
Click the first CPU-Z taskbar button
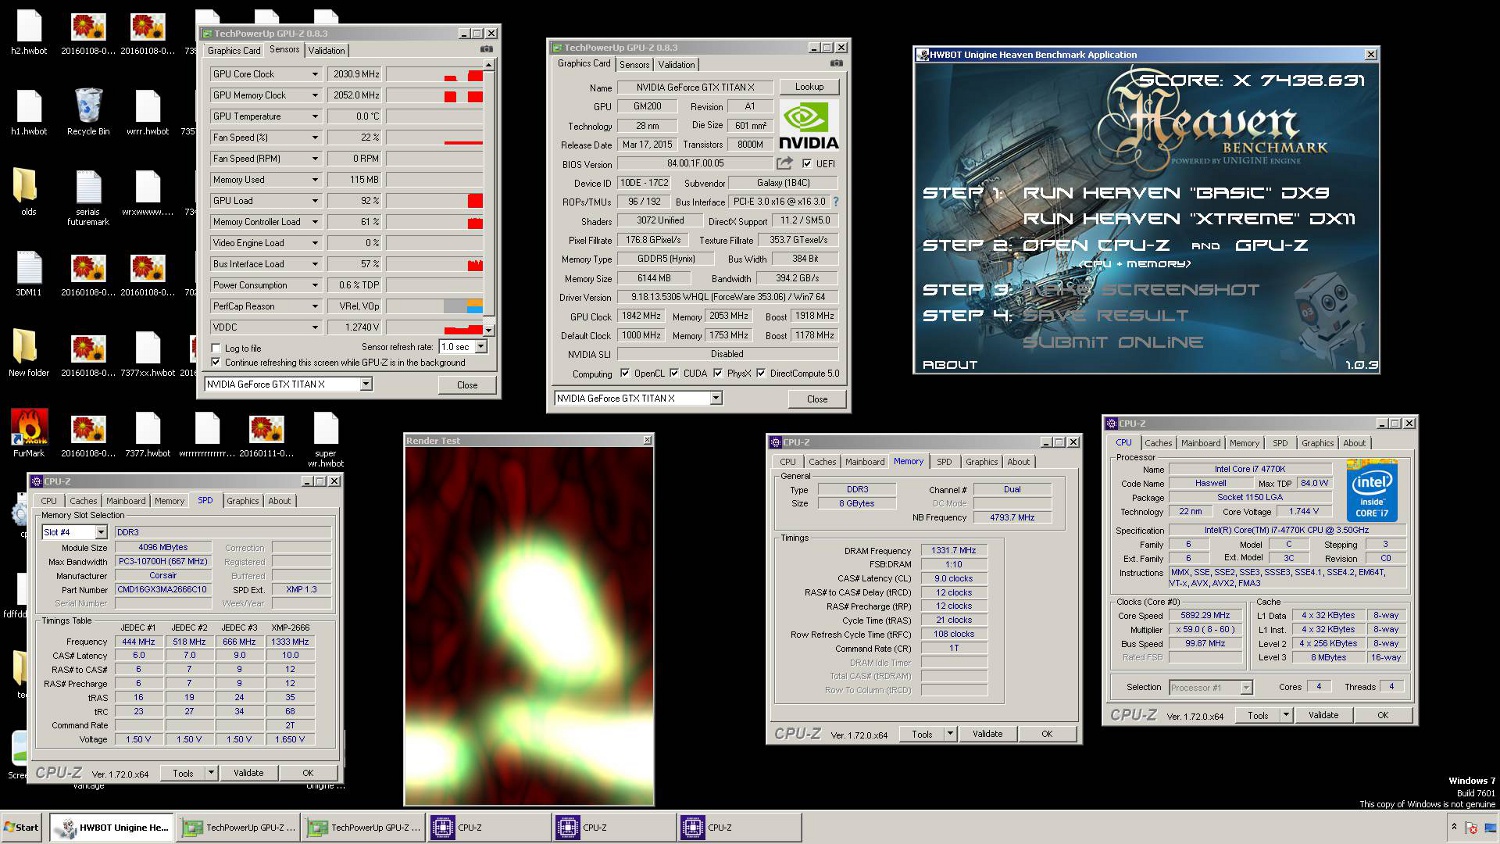pos(490,827)
